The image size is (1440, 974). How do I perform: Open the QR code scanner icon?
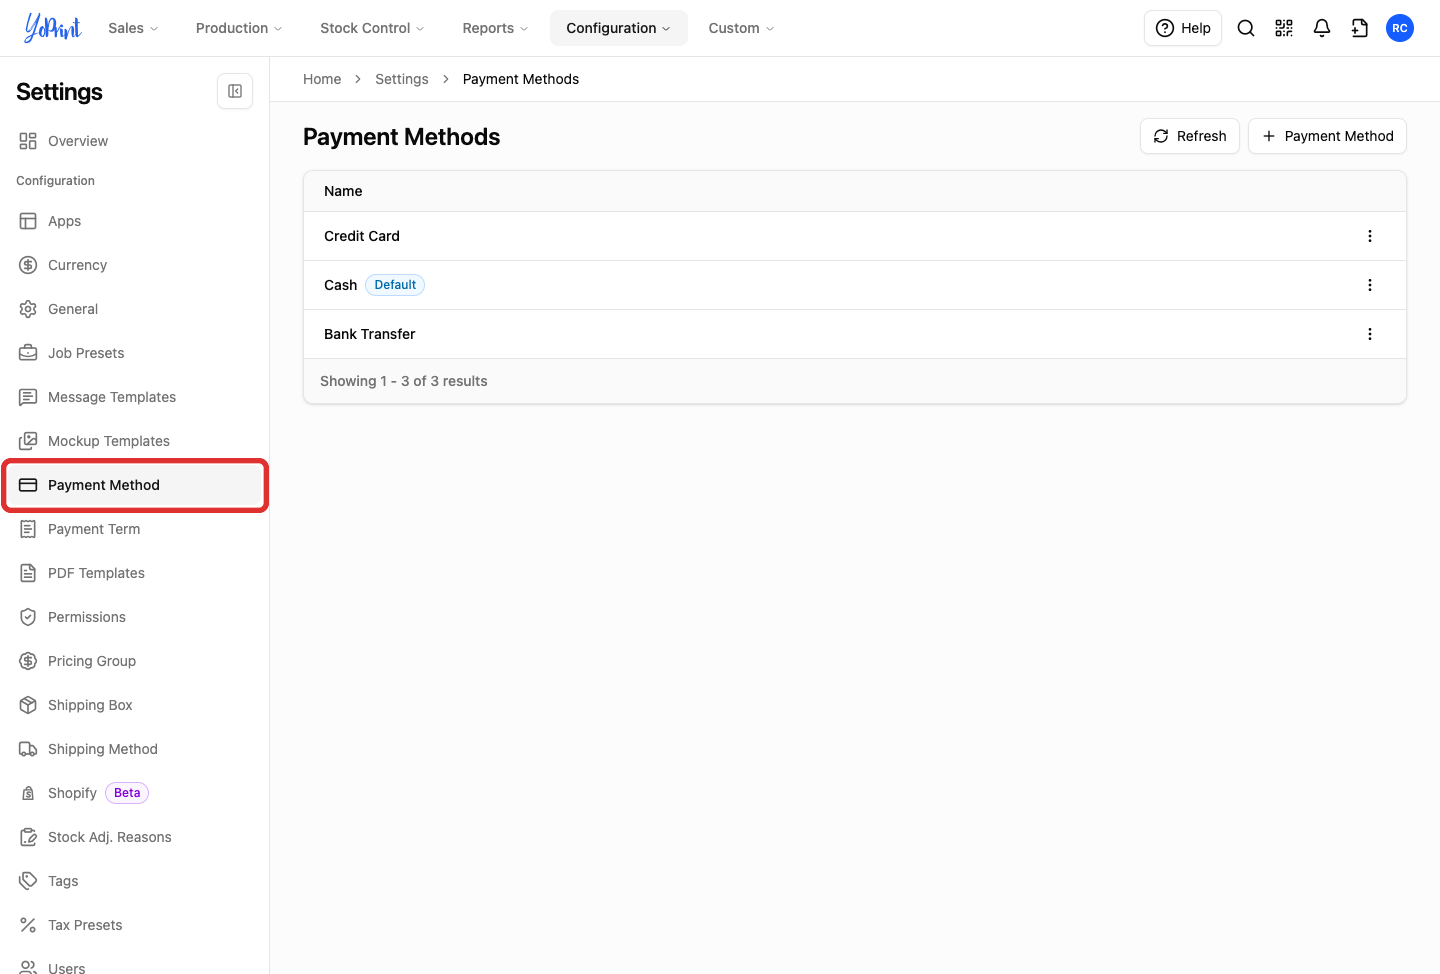pyautogui.click(x=1284, y=28)
